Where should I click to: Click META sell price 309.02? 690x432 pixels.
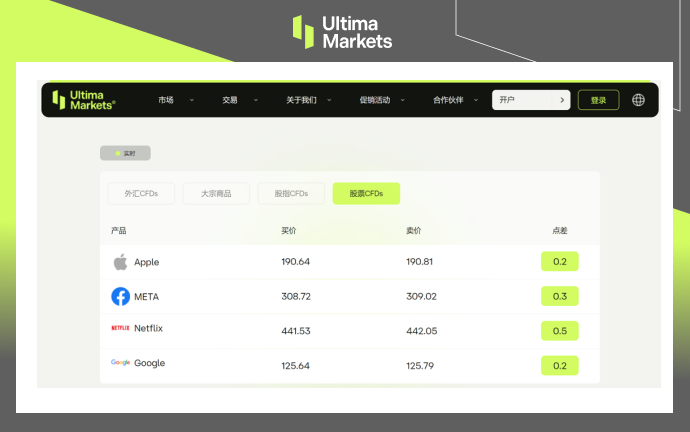click(422, 297)
